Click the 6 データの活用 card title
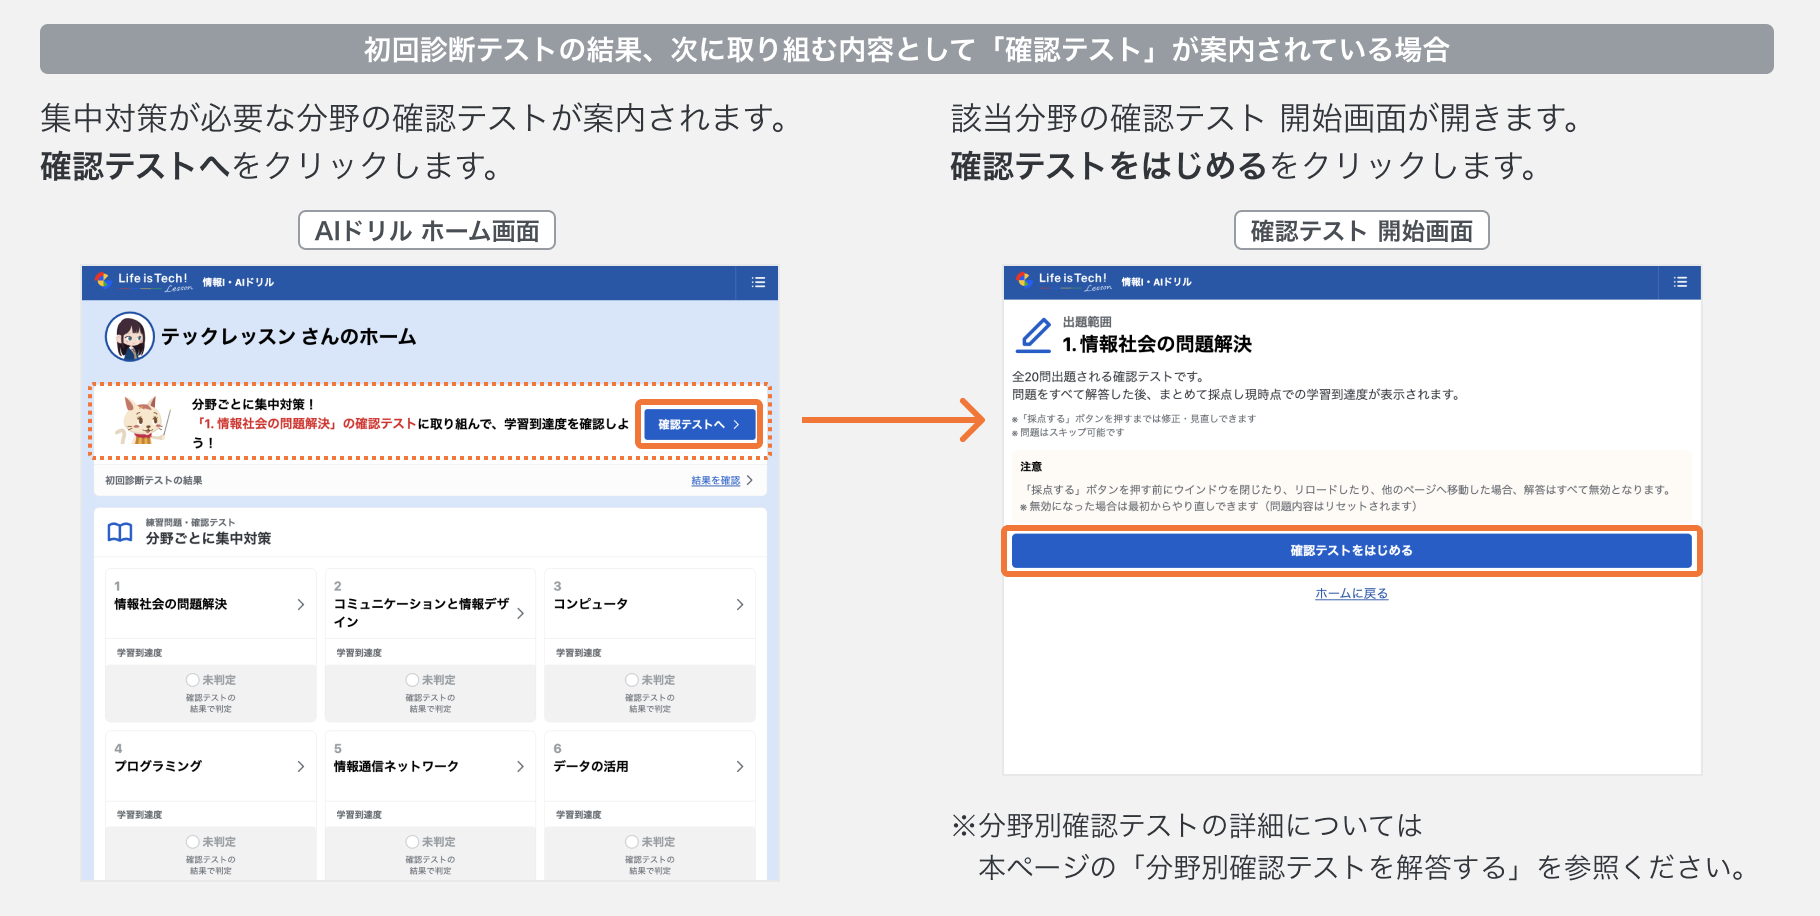This screenshot has height=916, width=1820. pyautogui.click(x=590, y=766)
